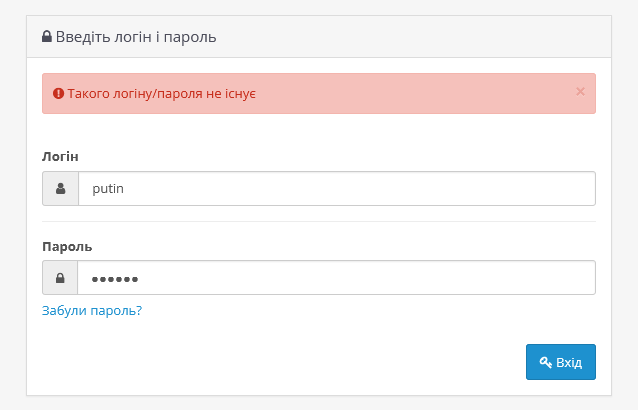Click on the entered text putin
The image size is (638, 410).
point(108,188)
